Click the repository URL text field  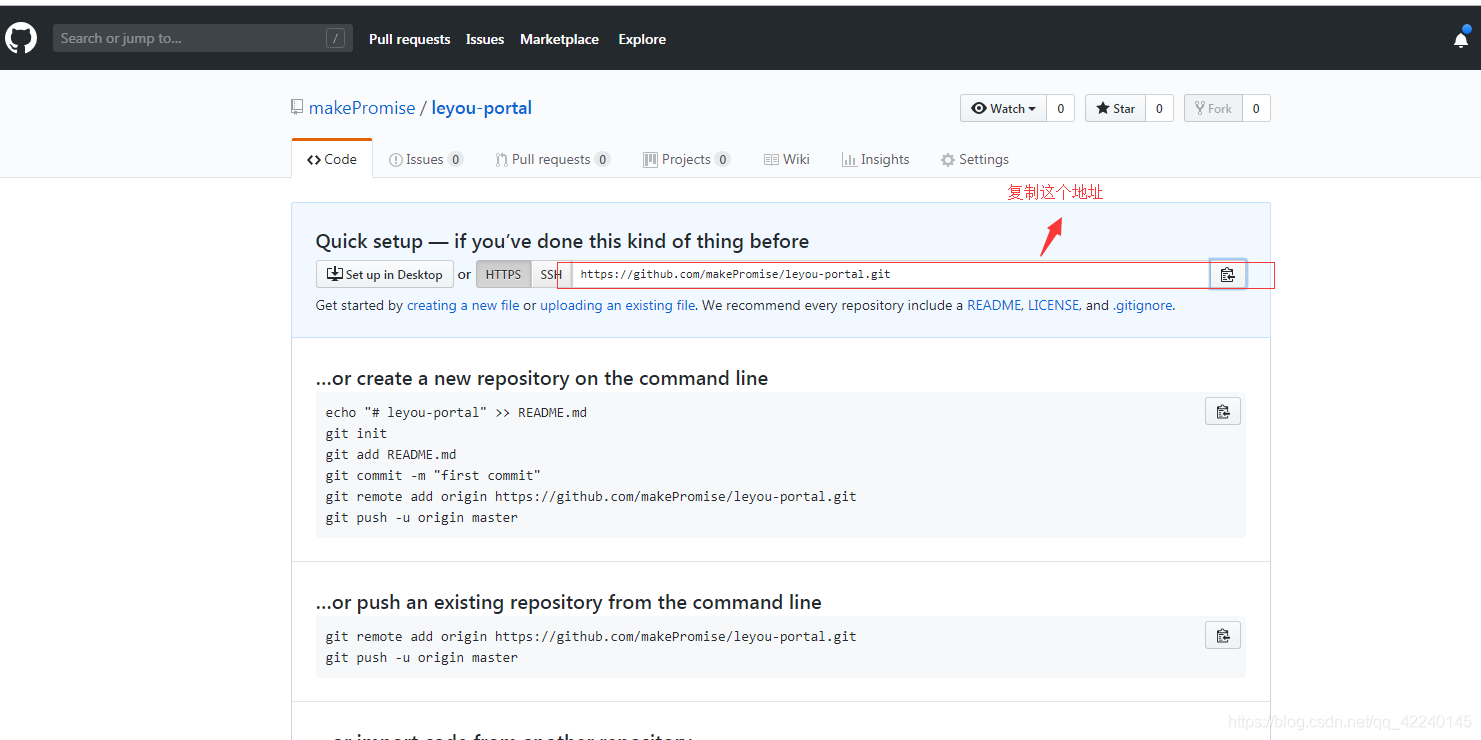click(890, 274)
